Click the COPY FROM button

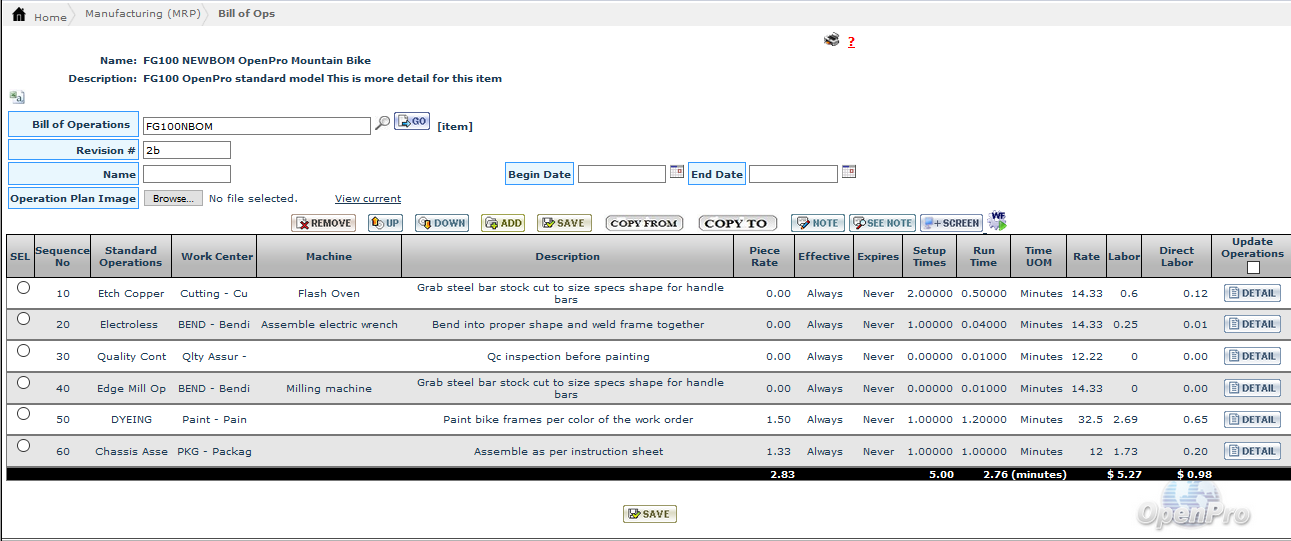point(644,223)
